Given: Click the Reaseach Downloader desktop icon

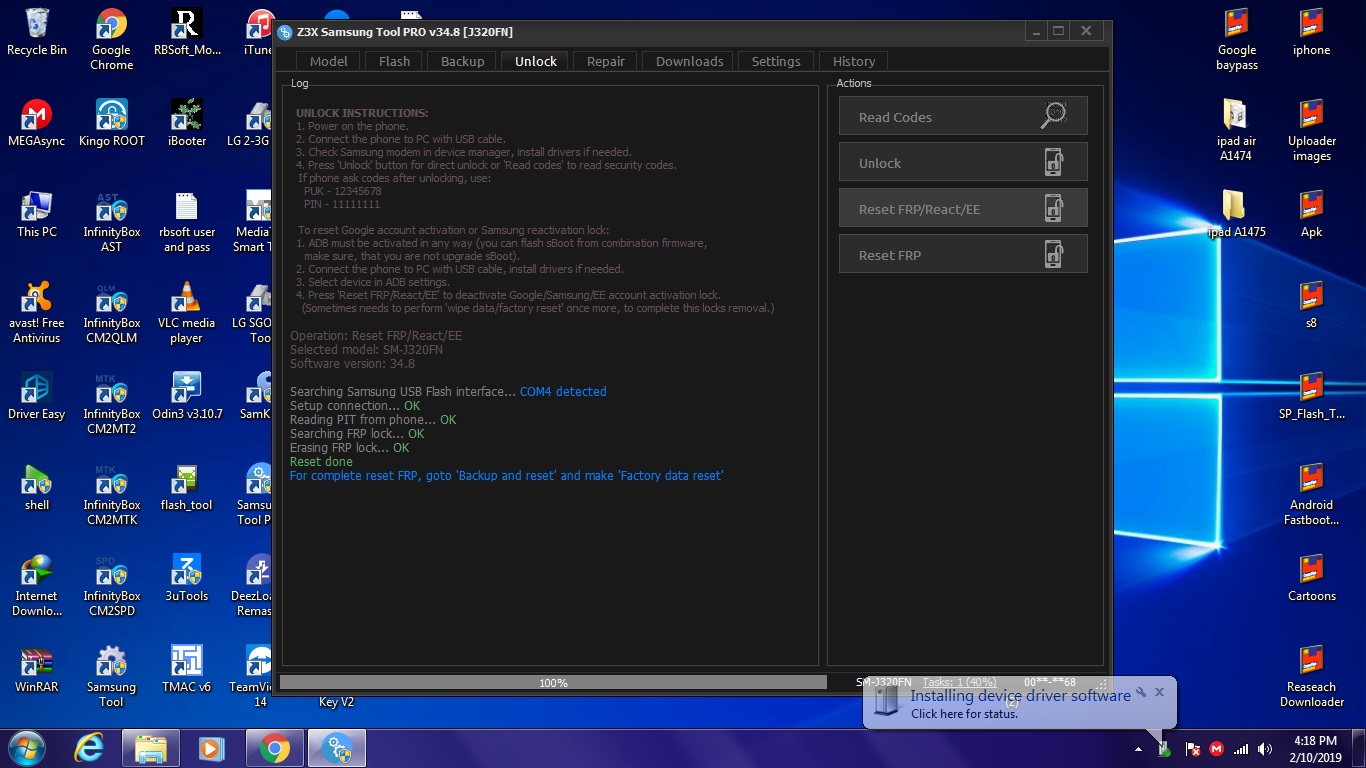Looking at the screenshot, I should click(x=1311, y=676).
